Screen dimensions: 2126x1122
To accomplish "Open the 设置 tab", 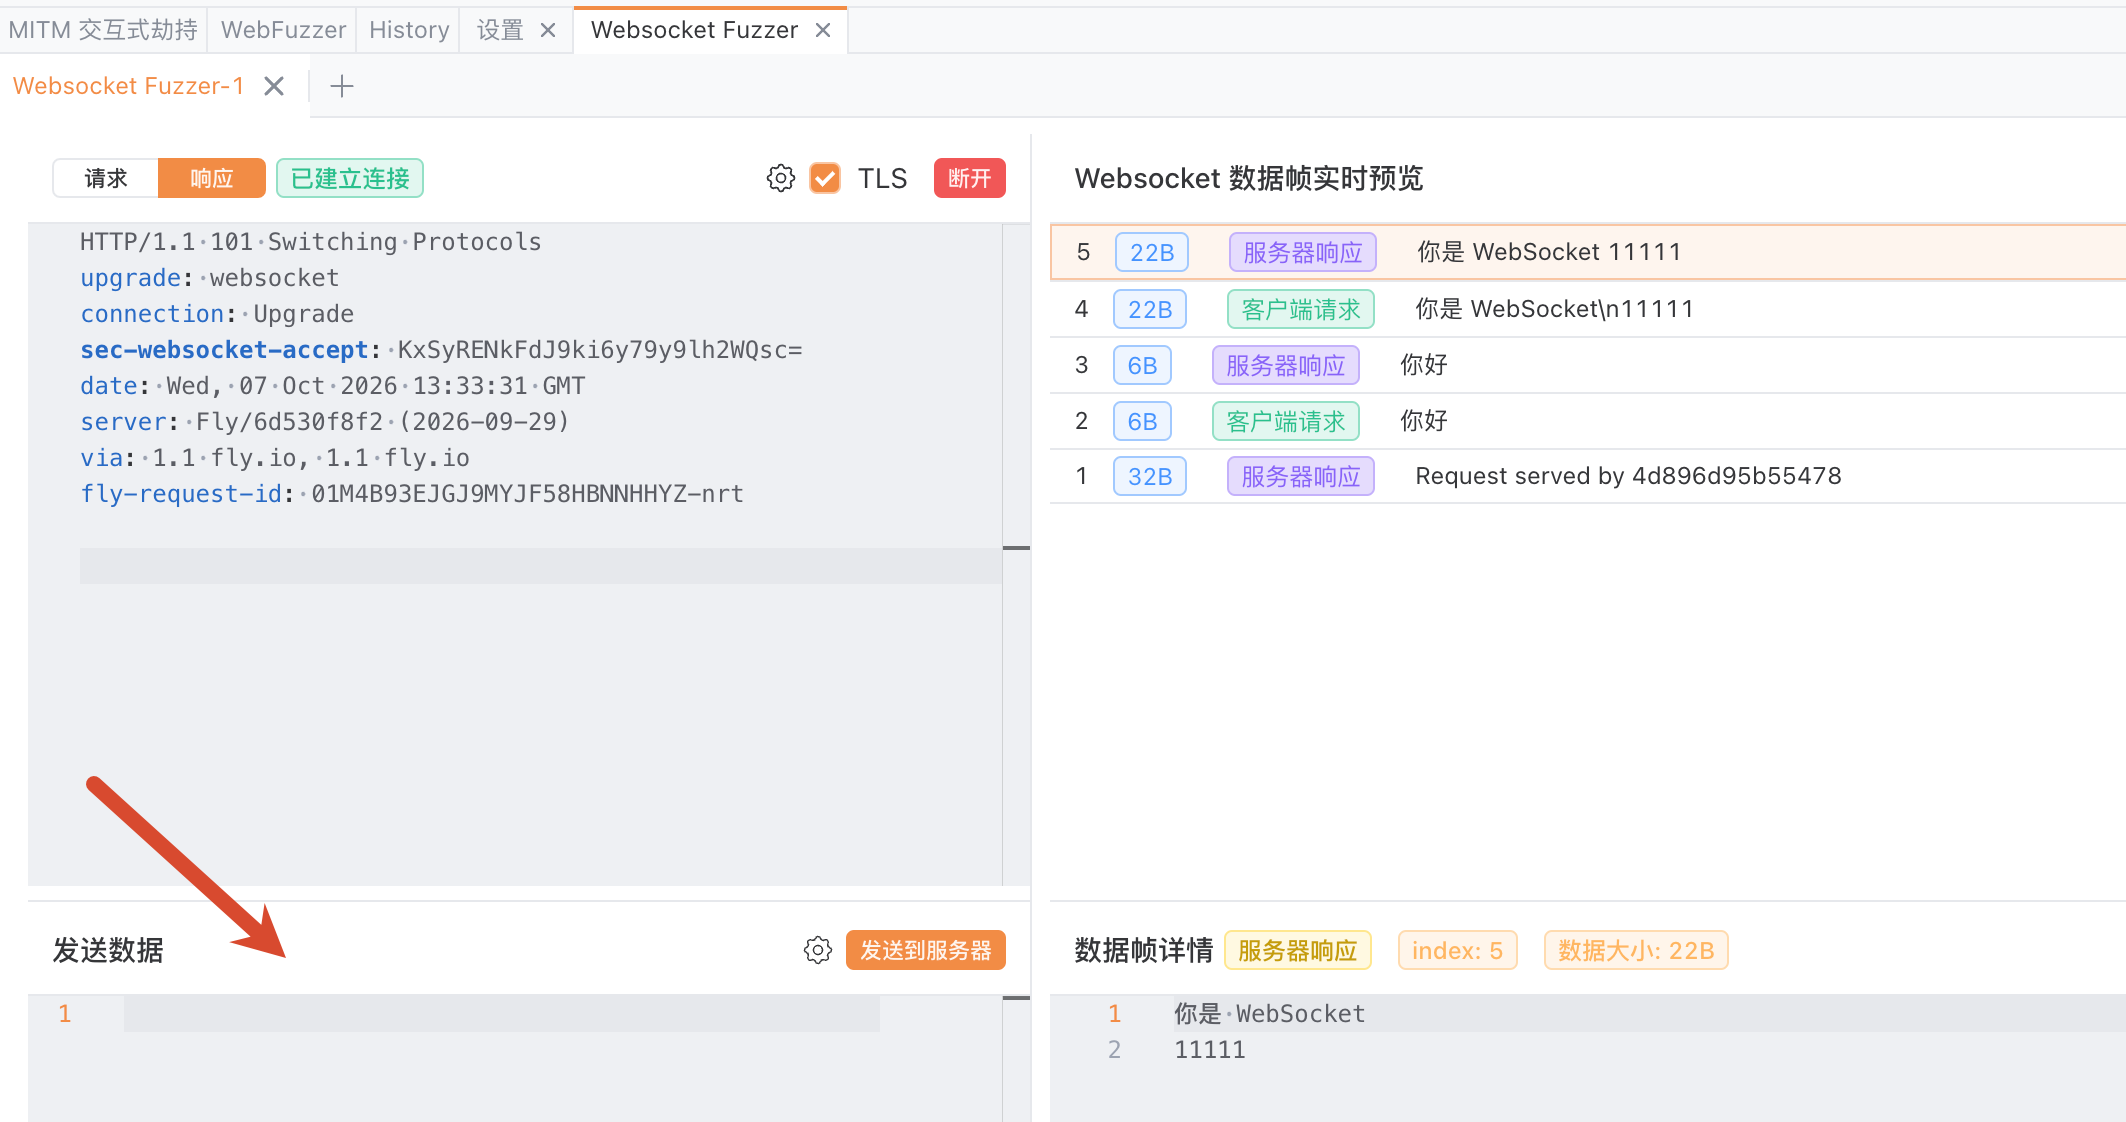I will pyautogui.click(x=500, y=30).
